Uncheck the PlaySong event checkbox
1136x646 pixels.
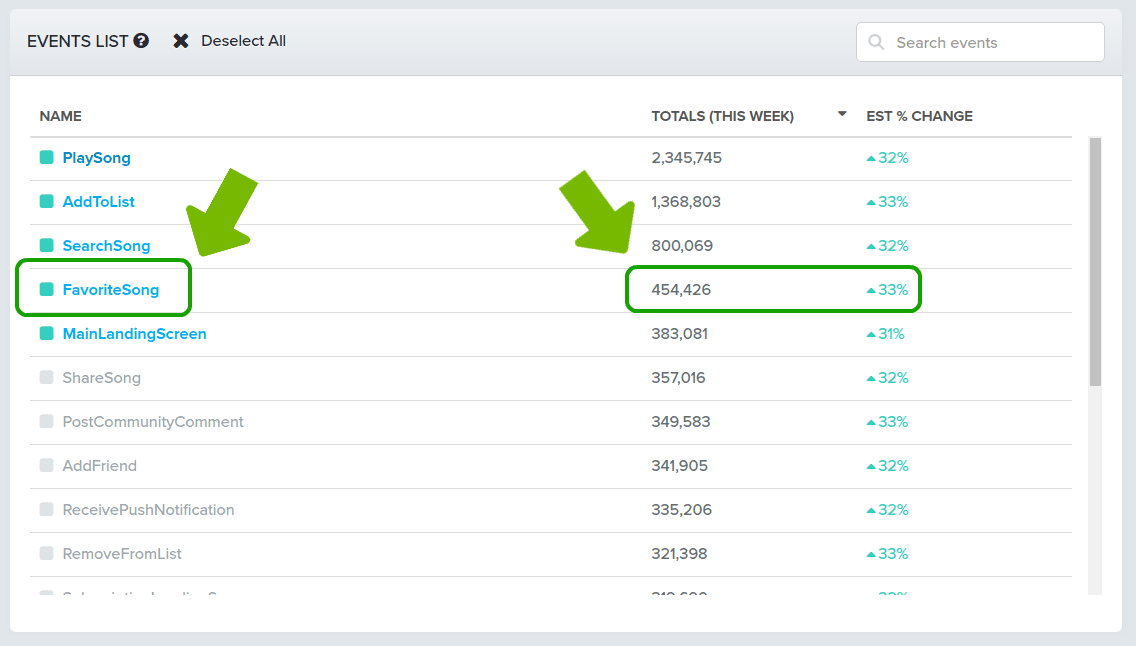(46, 157)
